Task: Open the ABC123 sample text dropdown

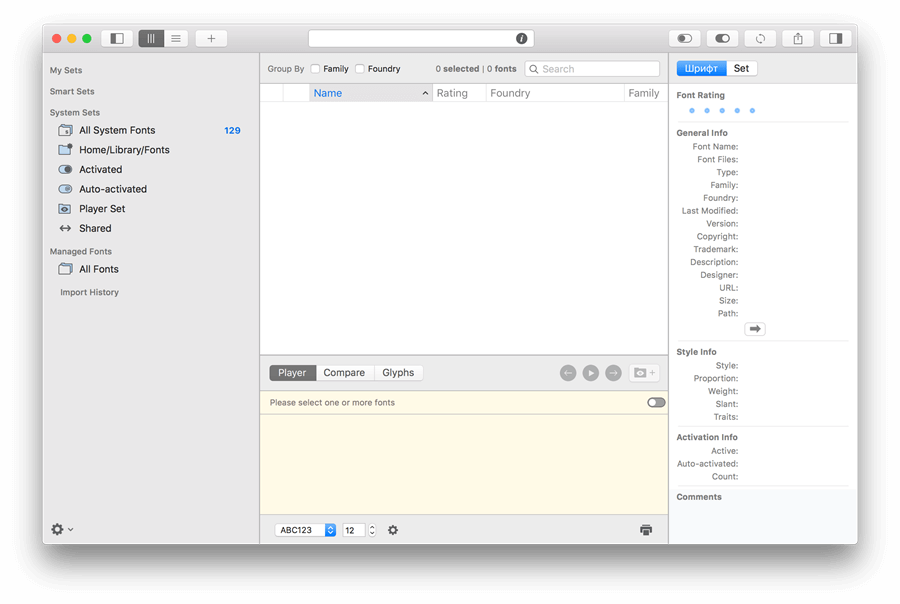Action: 305,530
